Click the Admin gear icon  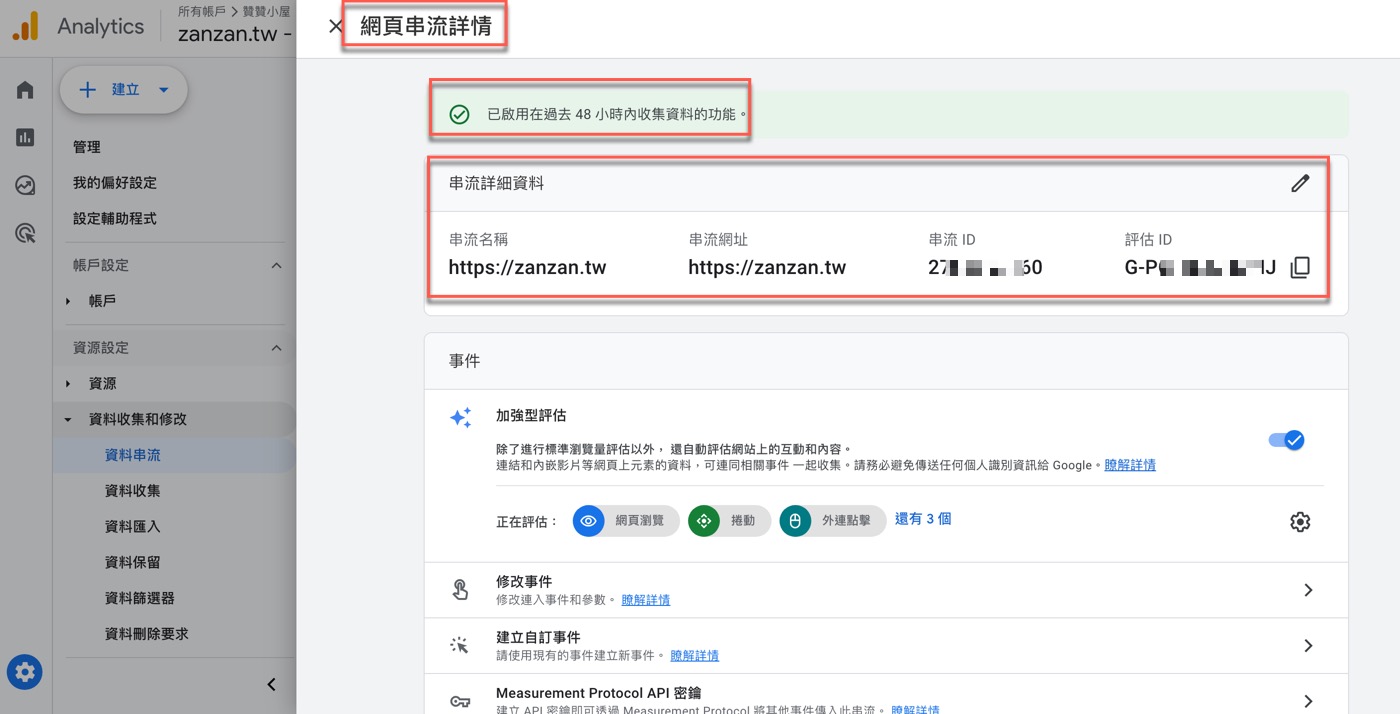25,672
